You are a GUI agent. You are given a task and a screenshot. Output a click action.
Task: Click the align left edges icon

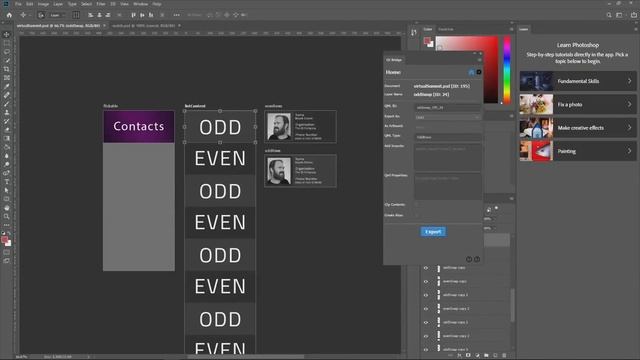point(91,15)
